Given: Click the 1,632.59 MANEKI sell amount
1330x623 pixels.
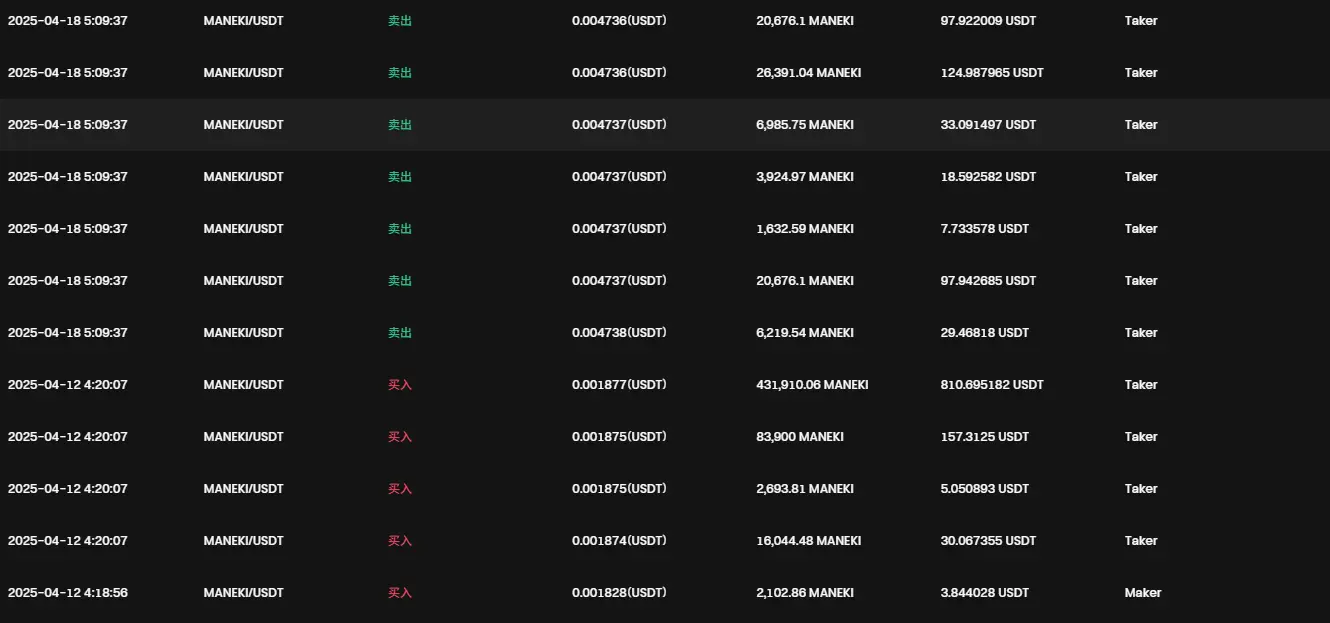Looking at the screenshot, I should pyautogui.click(x=805, y=229).
